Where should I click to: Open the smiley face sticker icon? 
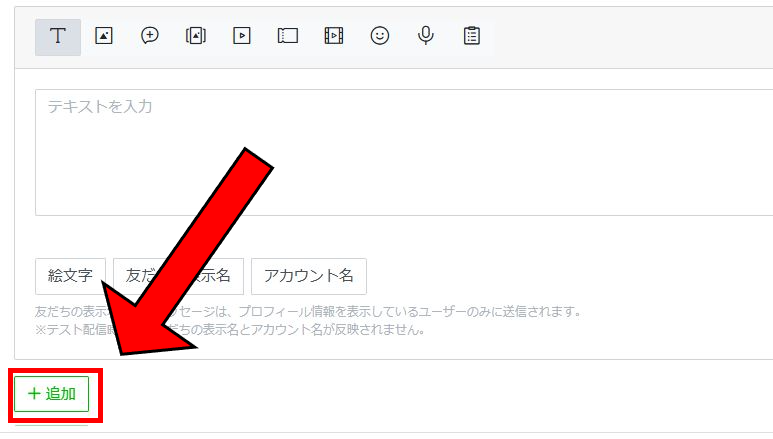[380, 36]
